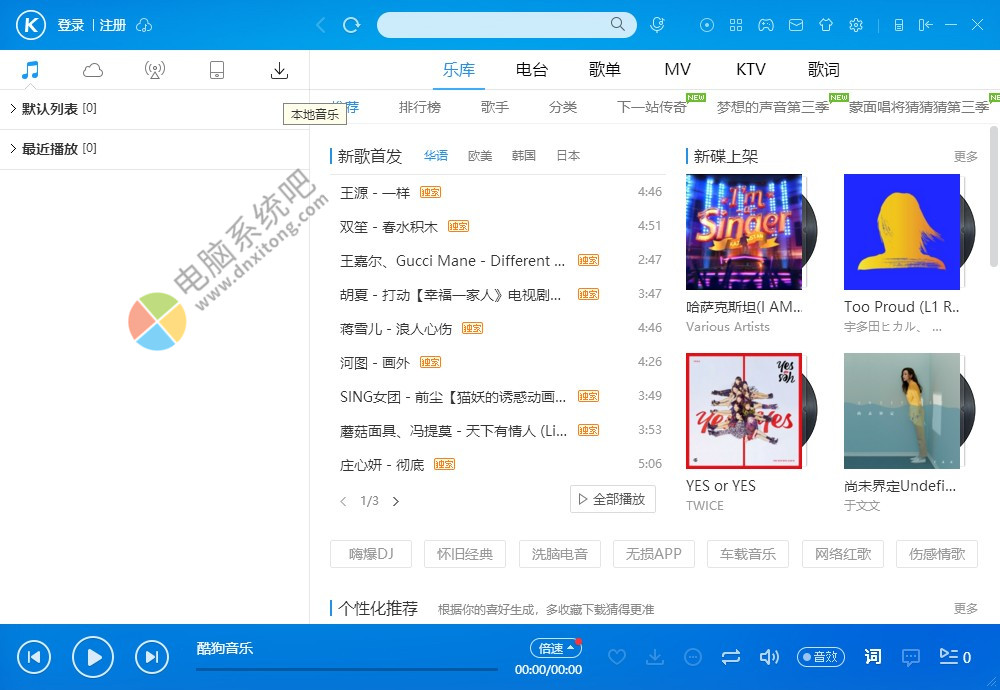This screenshot has width=1000, height=690.
Task: Open the cloud music sidebar icon
Action: pos(92,70)
